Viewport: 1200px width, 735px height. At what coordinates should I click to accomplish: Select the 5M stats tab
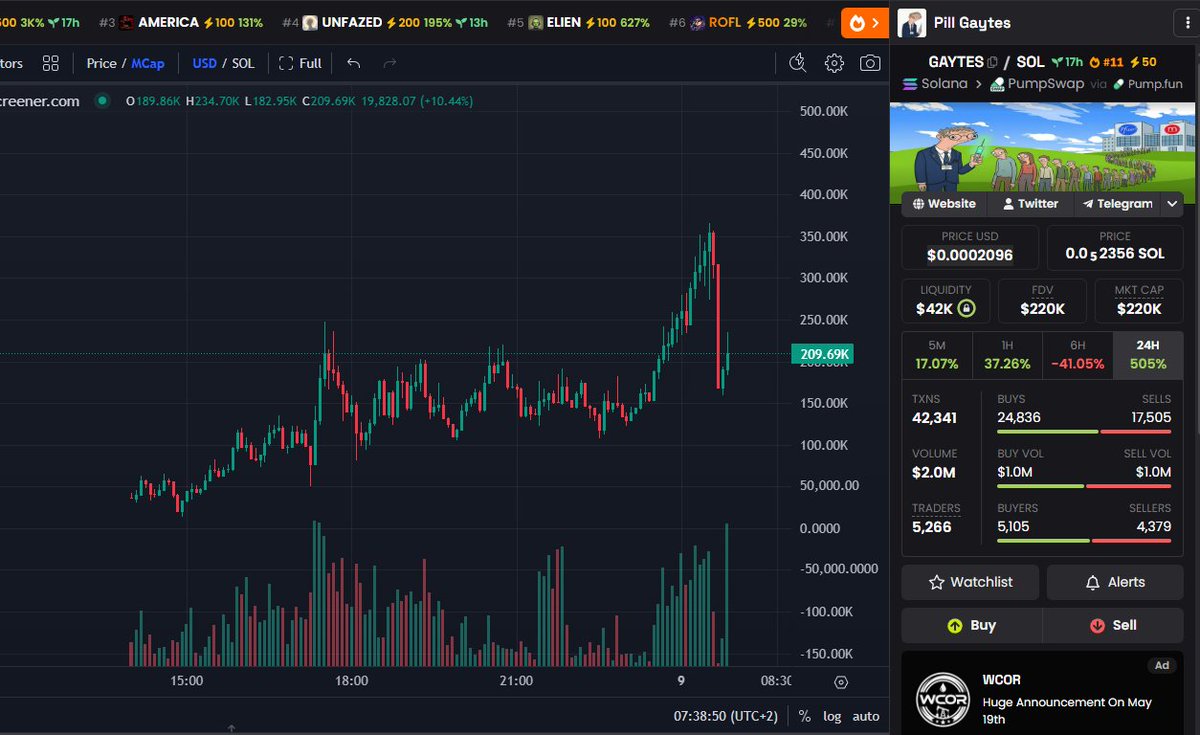coord(937,355)
